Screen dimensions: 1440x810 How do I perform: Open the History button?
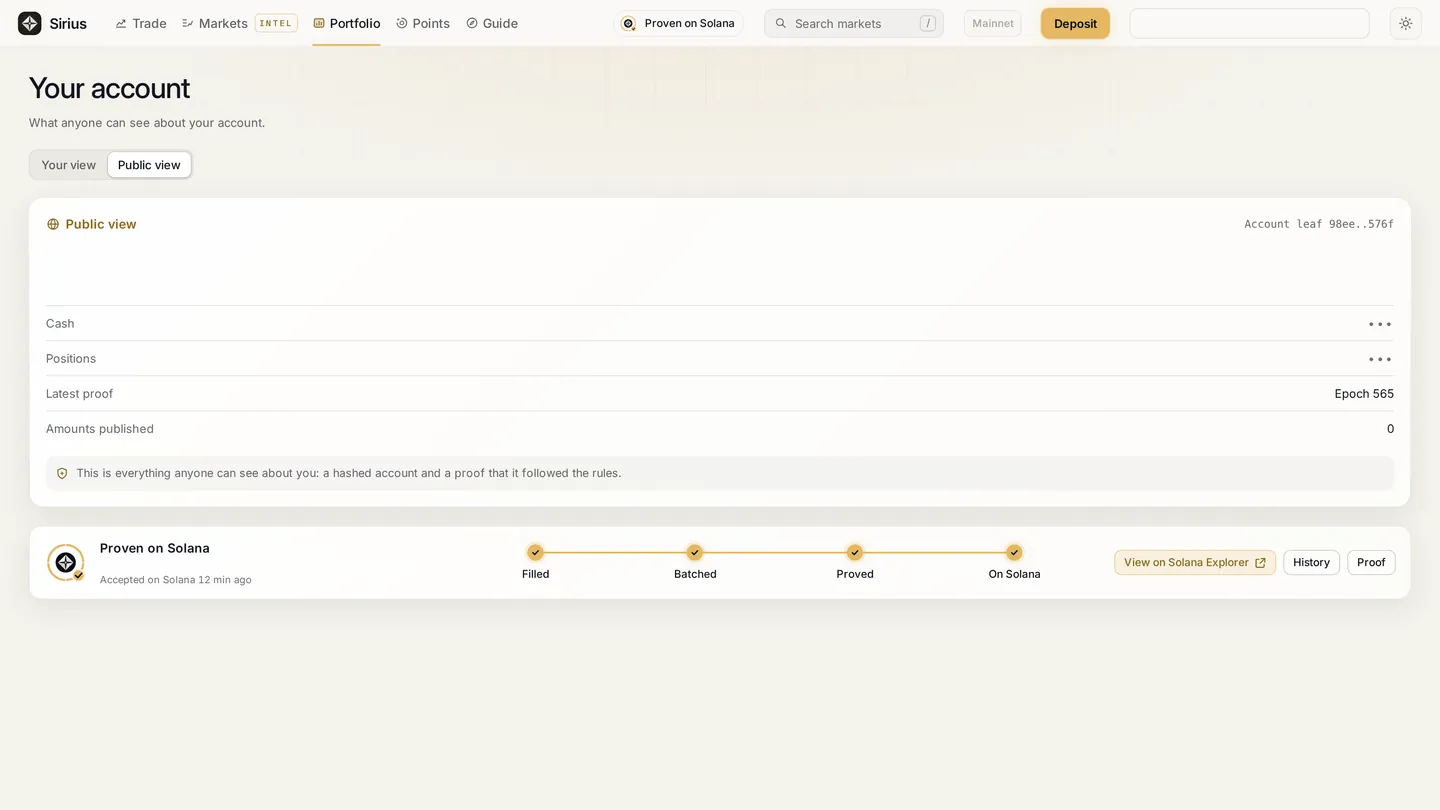pos(1311,562)
